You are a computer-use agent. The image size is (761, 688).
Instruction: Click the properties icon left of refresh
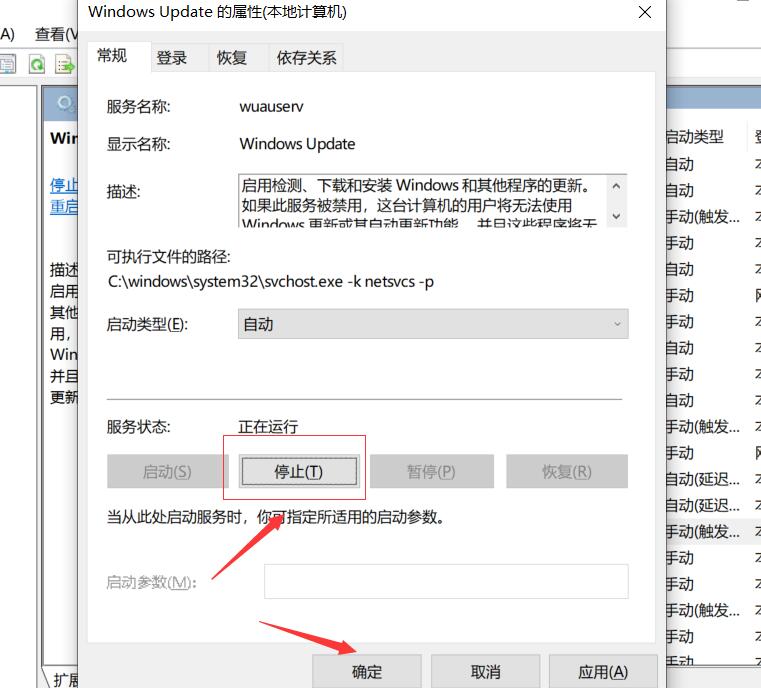(x=8, y=65)
